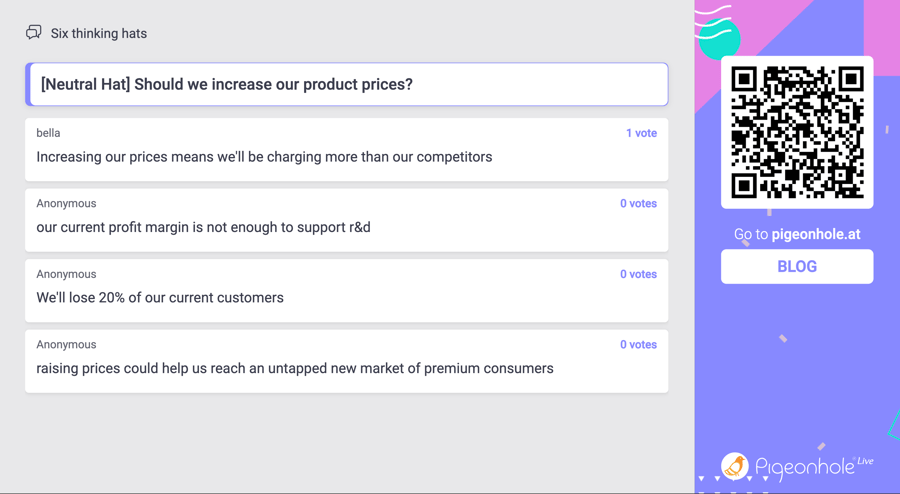Click the QR code image

coord(797,132)
